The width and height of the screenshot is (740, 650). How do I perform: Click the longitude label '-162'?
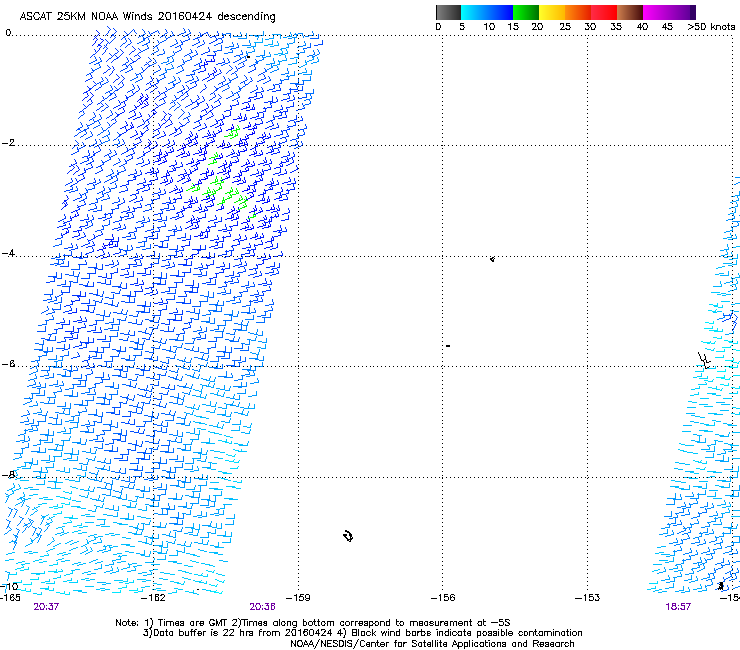(x=153, y=598)
